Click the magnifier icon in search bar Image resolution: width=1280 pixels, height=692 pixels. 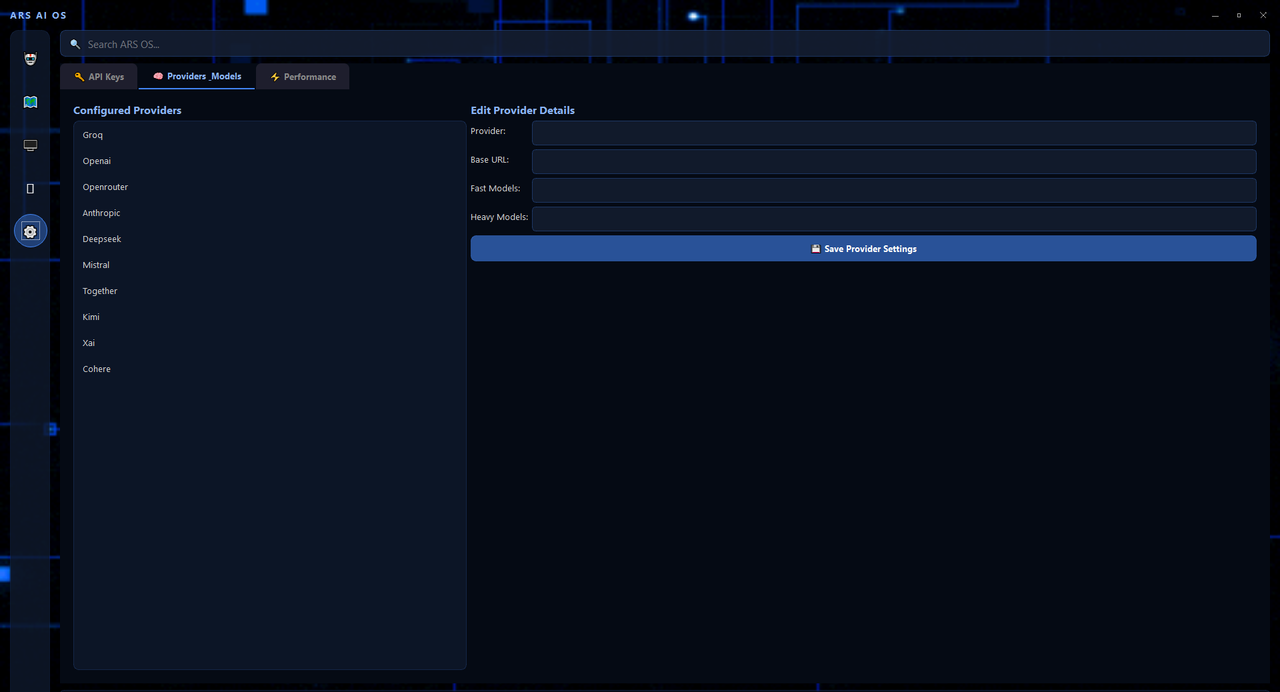75,44
